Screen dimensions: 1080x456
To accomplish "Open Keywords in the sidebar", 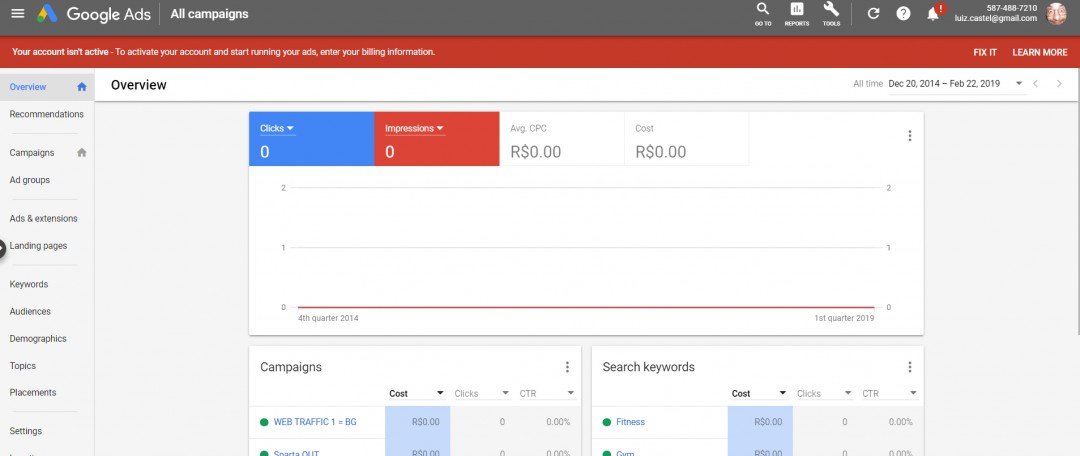I will (x=29, y=284).
